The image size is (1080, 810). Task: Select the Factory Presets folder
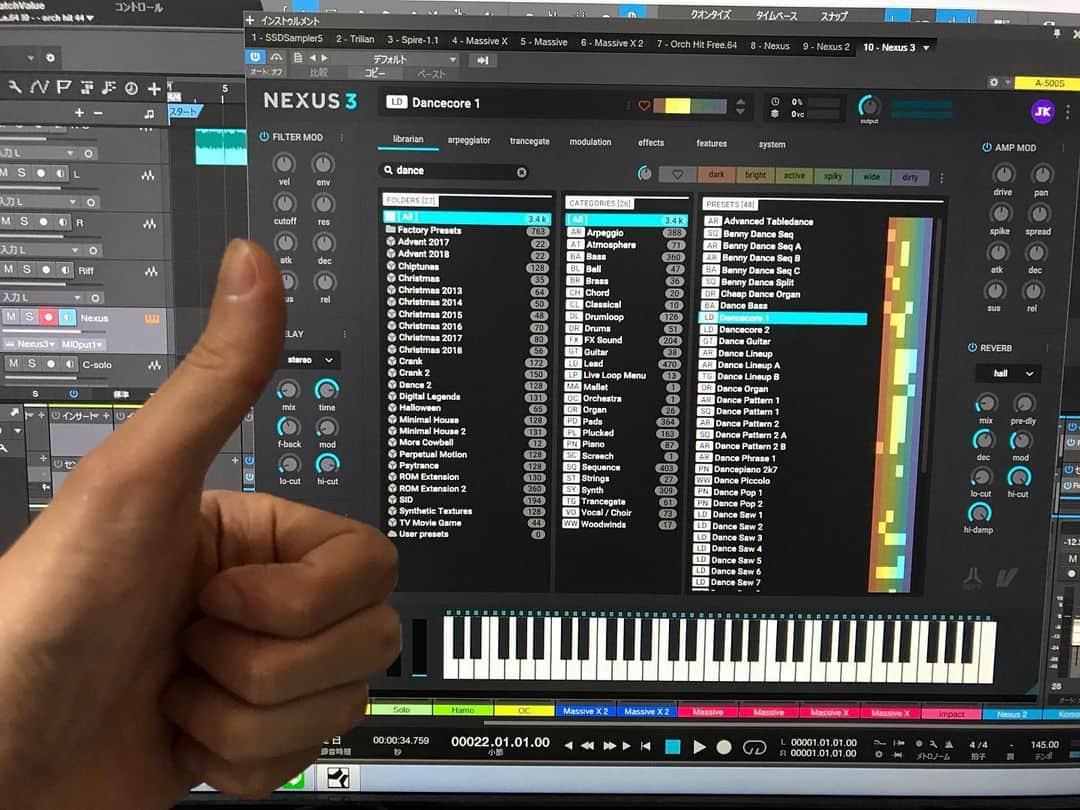[467, 230]
